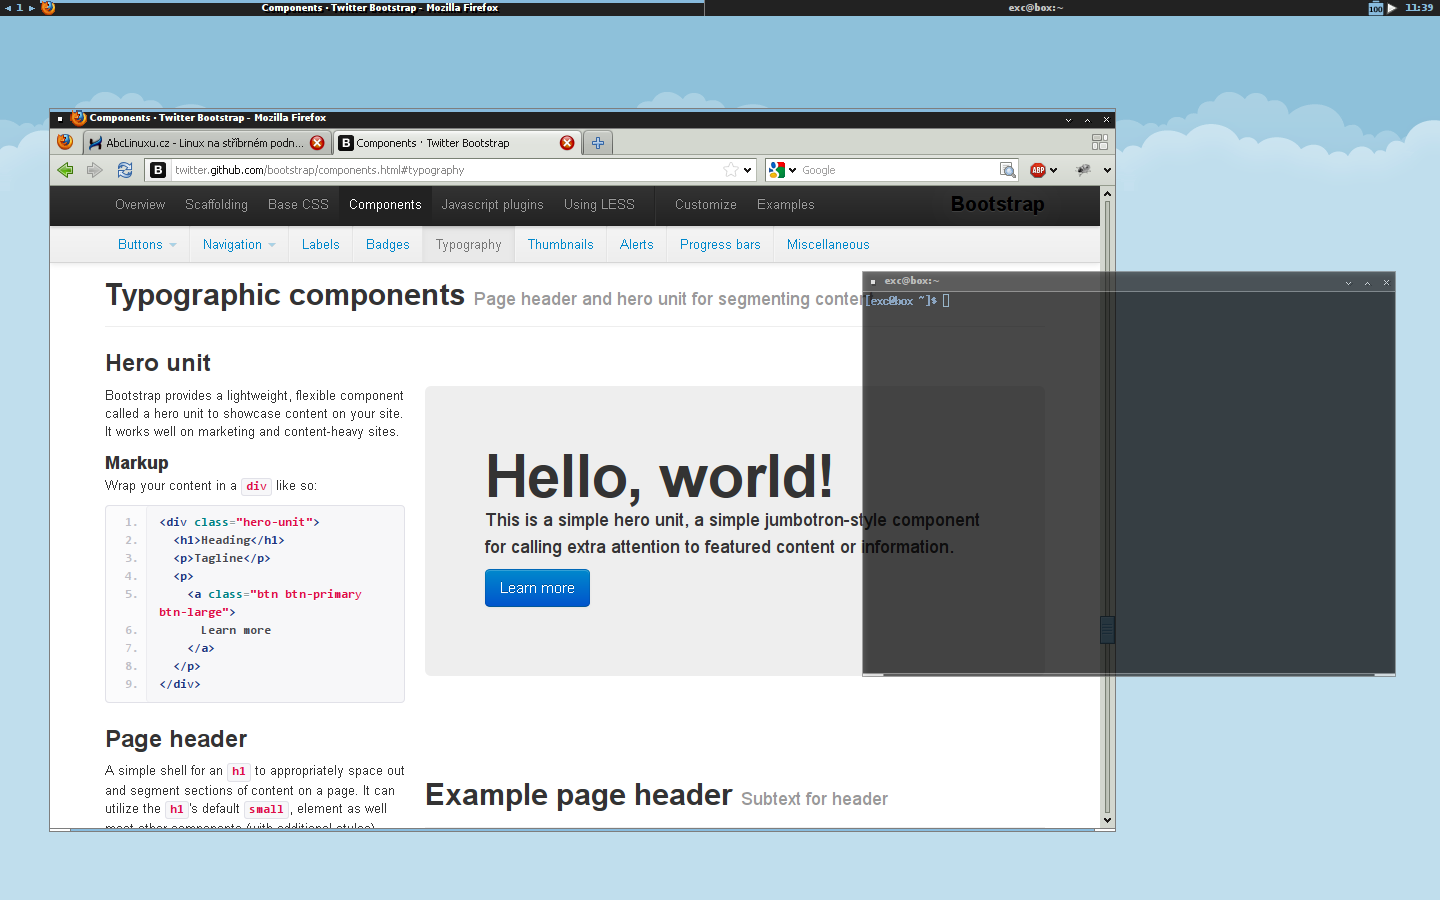Viewport: 1440px width, 900px height.
Task: Click the Bootstrap brand link
Action: tap(997, 204)
